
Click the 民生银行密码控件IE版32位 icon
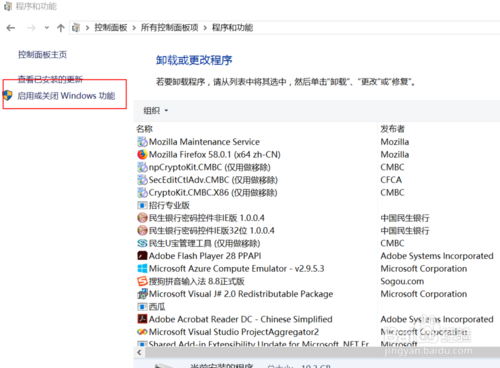(x=142, y=231)
